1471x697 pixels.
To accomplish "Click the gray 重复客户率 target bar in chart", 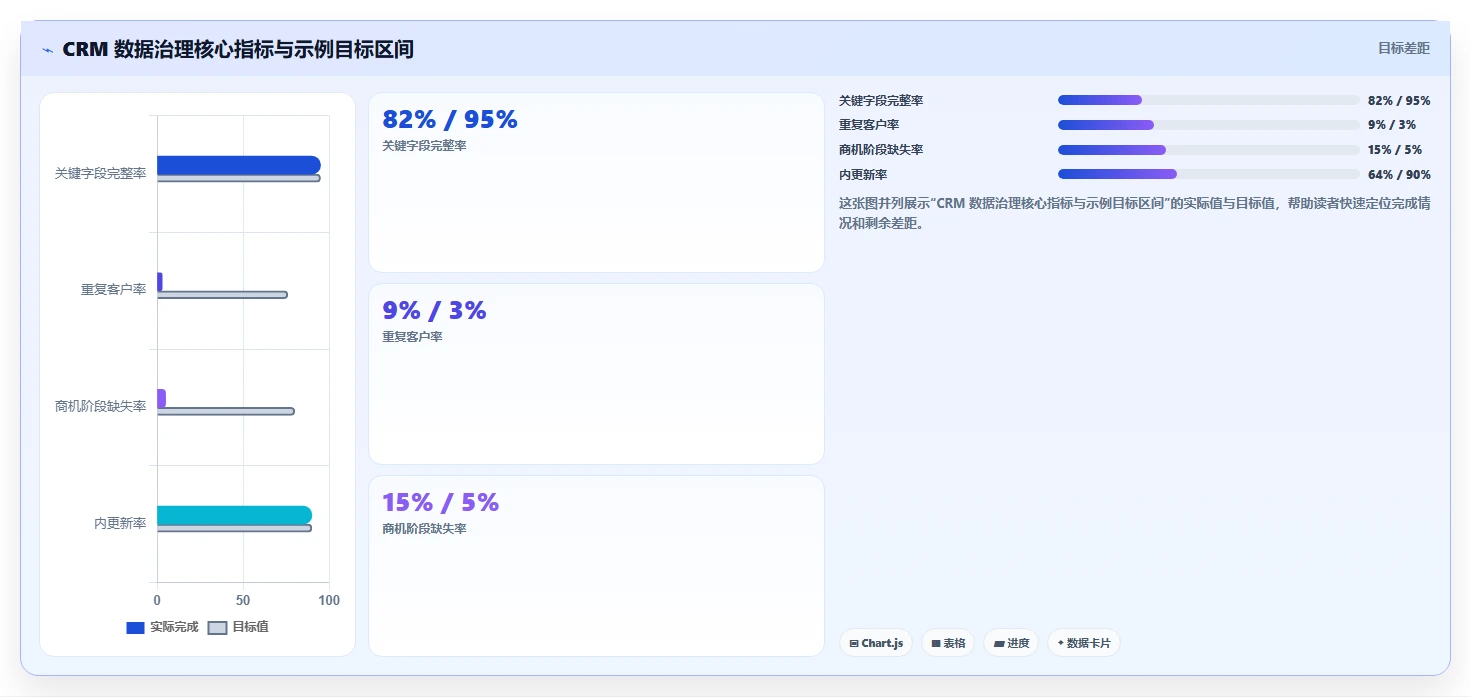I will pyautogui.click(x=222, y=295).
